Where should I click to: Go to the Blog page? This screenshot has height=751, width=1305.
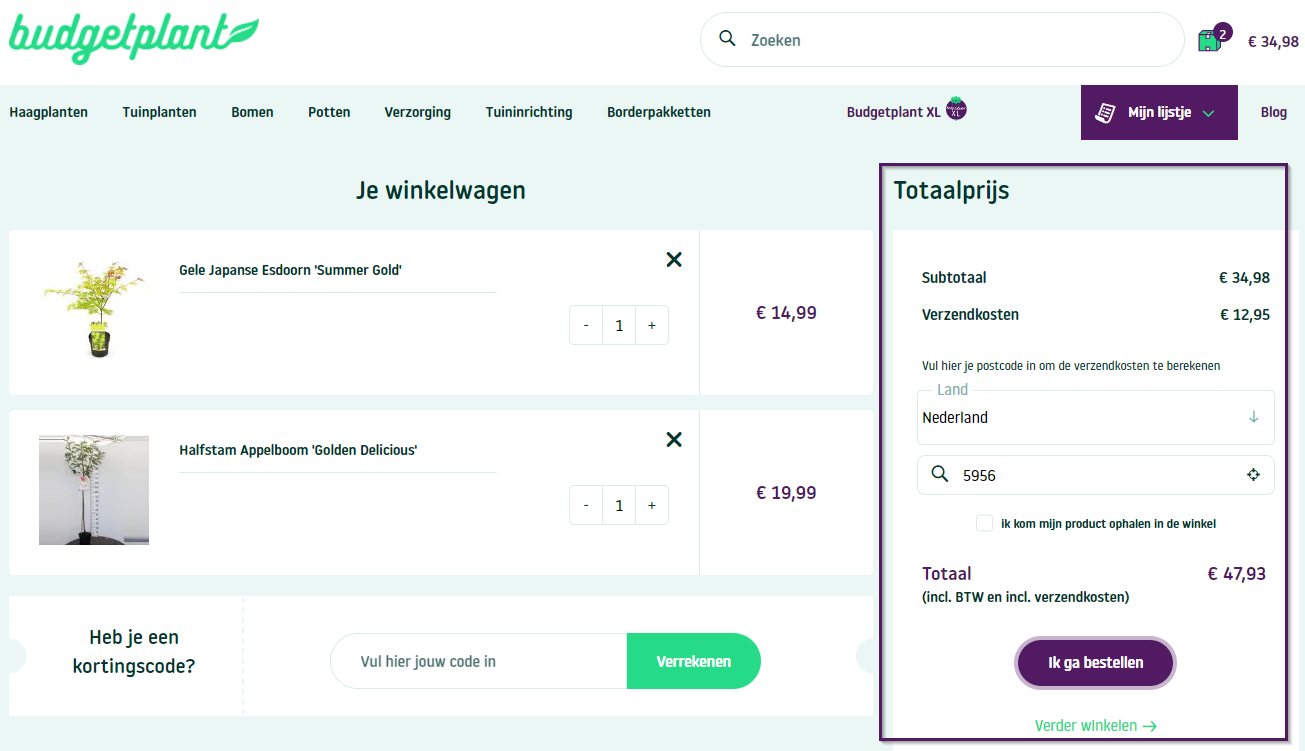(x=1273, y=112)
